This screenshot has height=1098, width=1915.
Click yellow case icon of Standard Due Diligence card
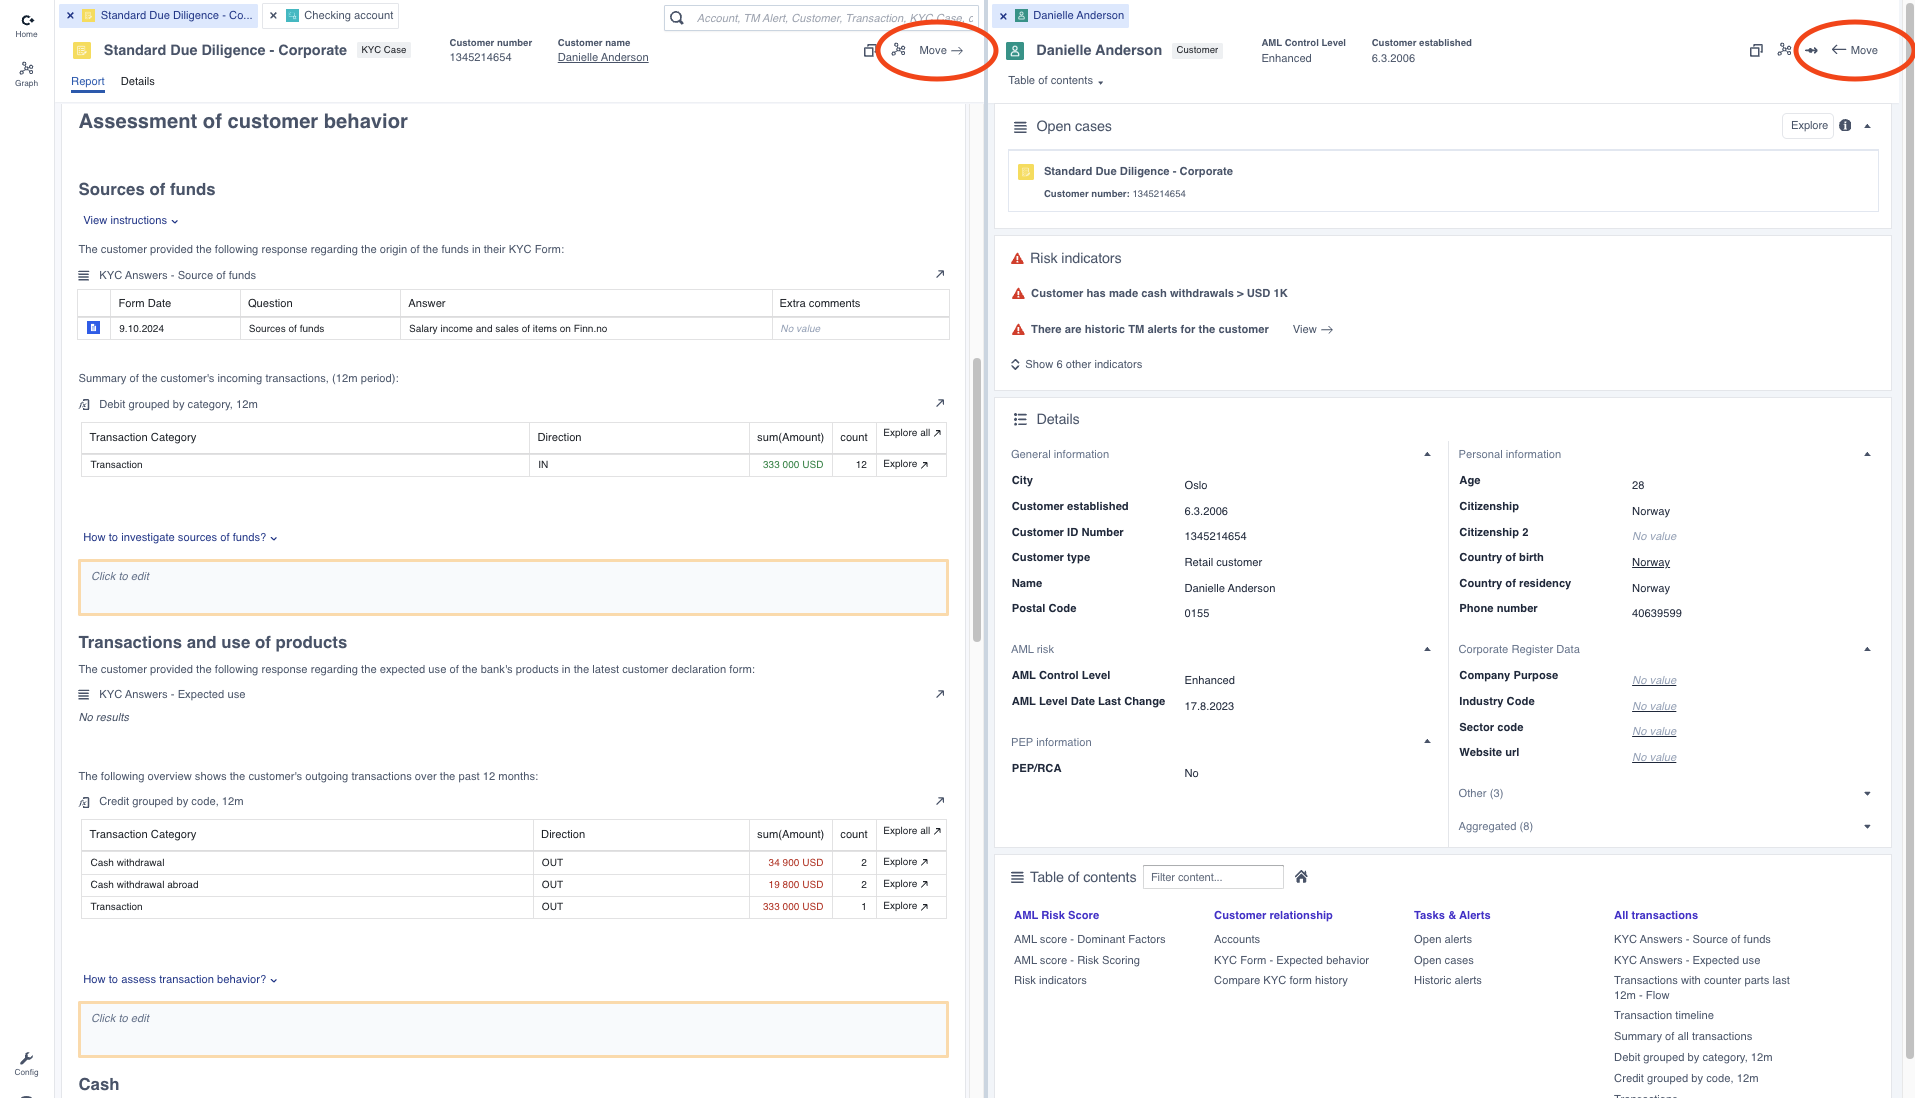1026,172
